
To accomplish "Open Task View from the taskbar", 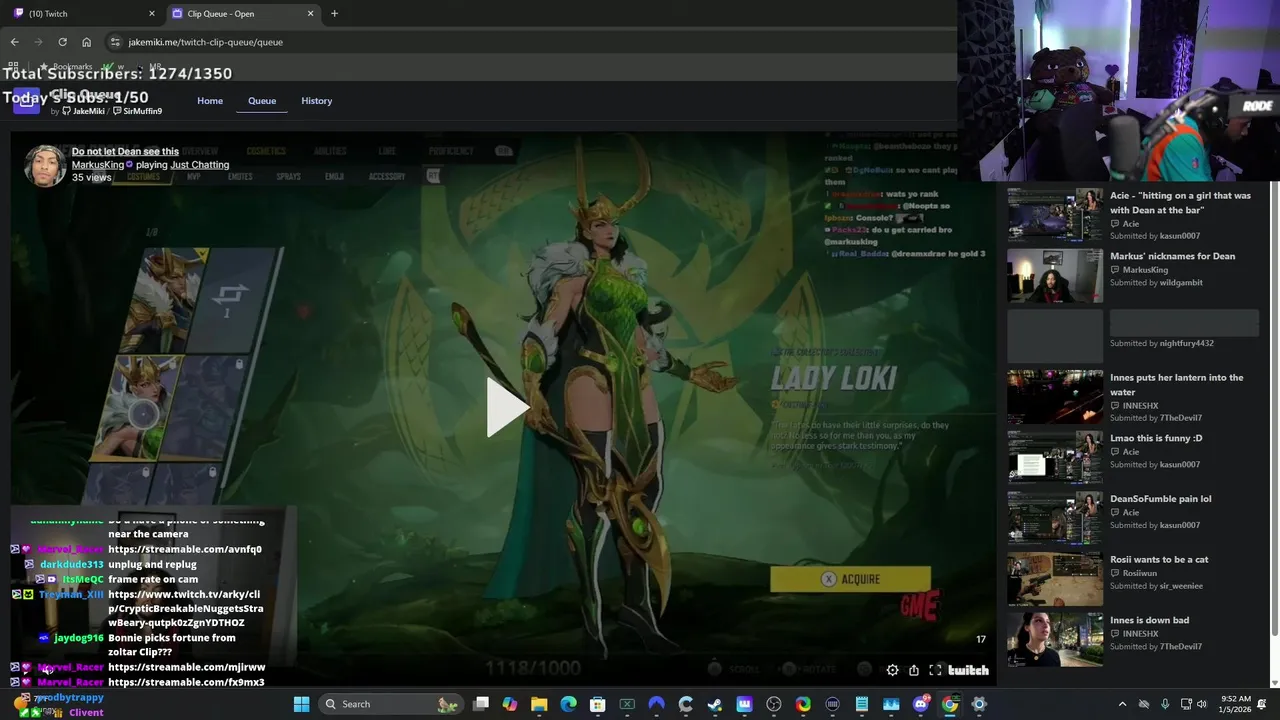I will click(x=481, y=704).
